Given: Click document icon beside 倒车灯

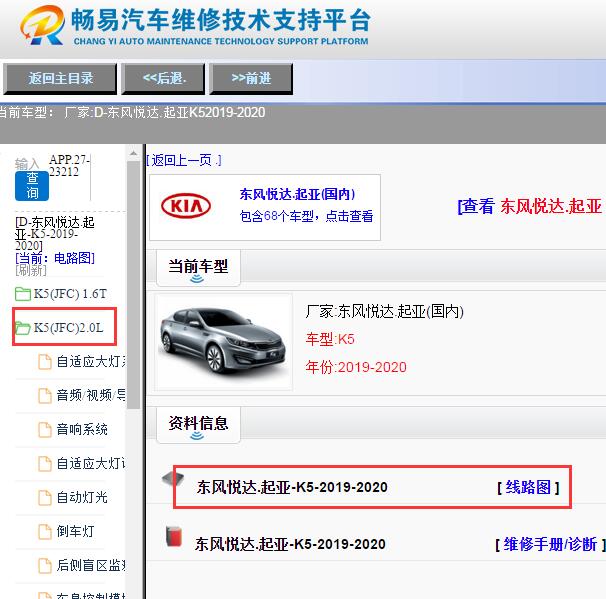Looking at the screenshot, I should point(45,532).
